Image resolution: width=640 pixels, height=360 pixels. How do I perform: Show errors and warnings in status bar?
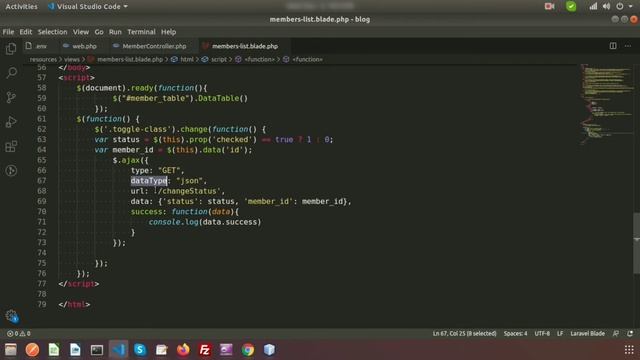[18, 333]
